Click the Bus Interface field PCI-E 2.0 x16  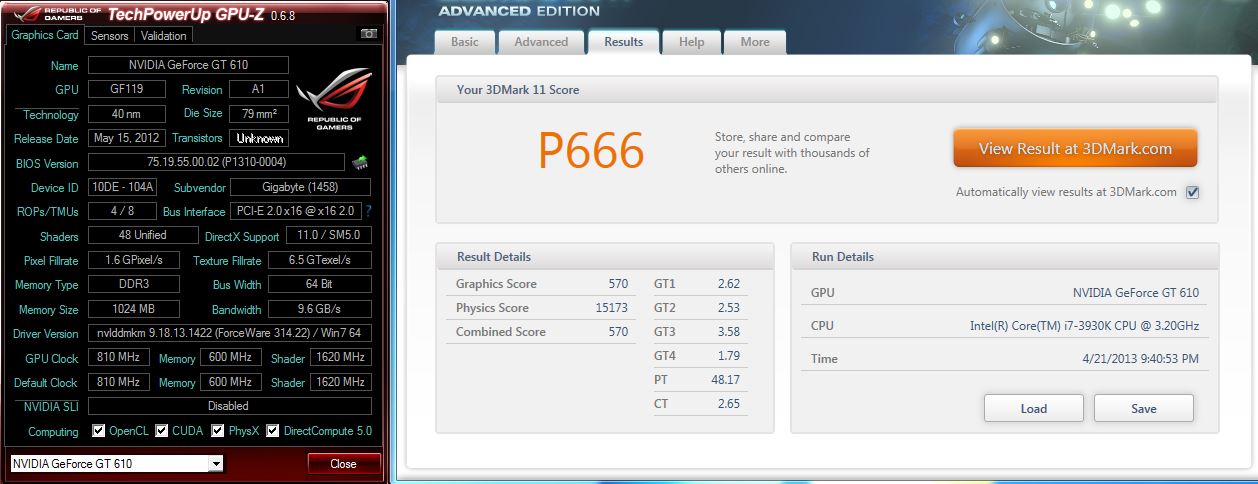295,211
